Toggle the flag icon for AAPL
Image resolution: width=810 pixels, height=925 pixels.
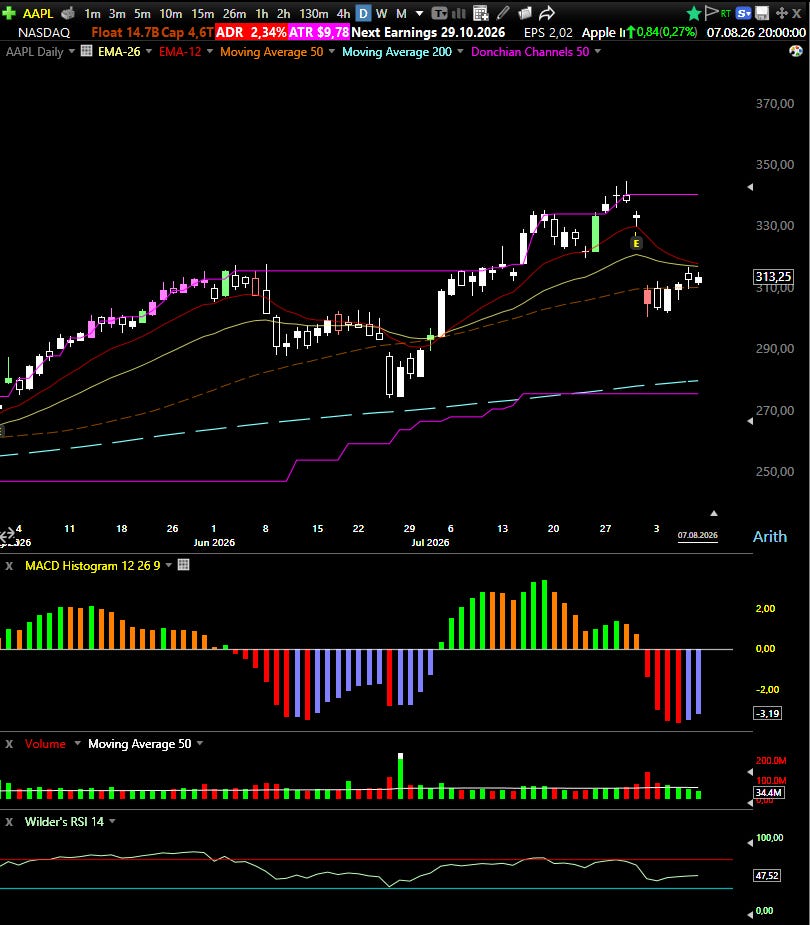(x=711, y=12)
